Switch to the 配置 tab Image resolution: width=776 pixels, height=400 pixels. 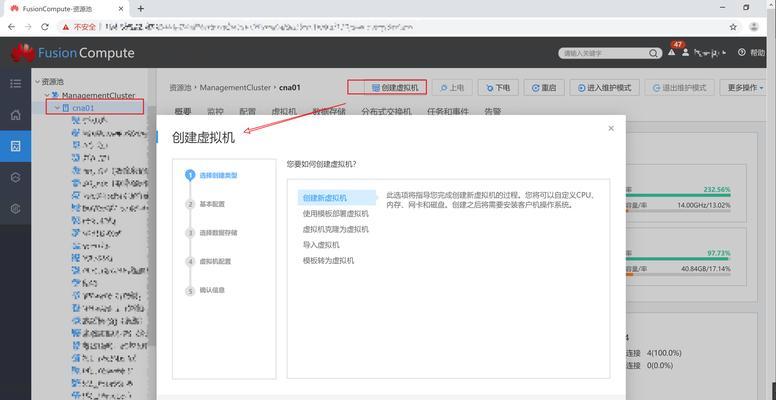[x=247, y=112]
